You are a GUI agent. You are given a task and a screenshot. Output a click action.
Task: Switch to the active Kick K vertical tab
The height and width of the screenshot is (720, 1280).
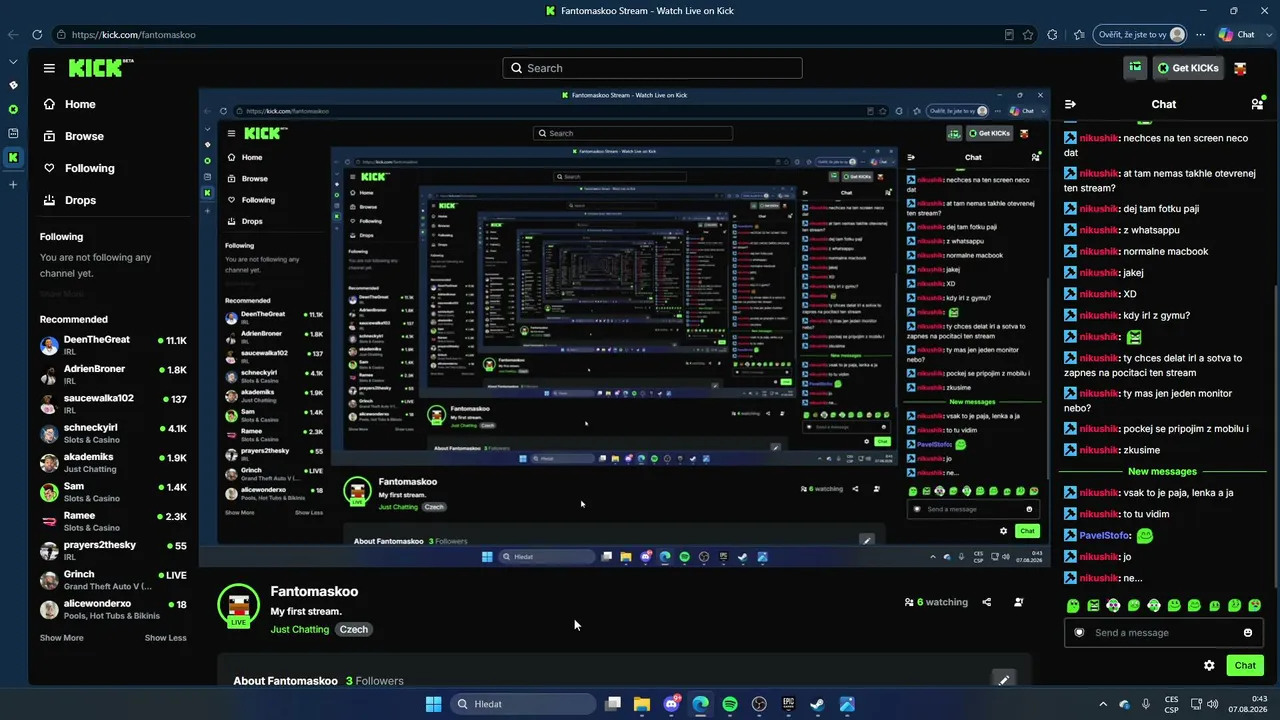13,157
